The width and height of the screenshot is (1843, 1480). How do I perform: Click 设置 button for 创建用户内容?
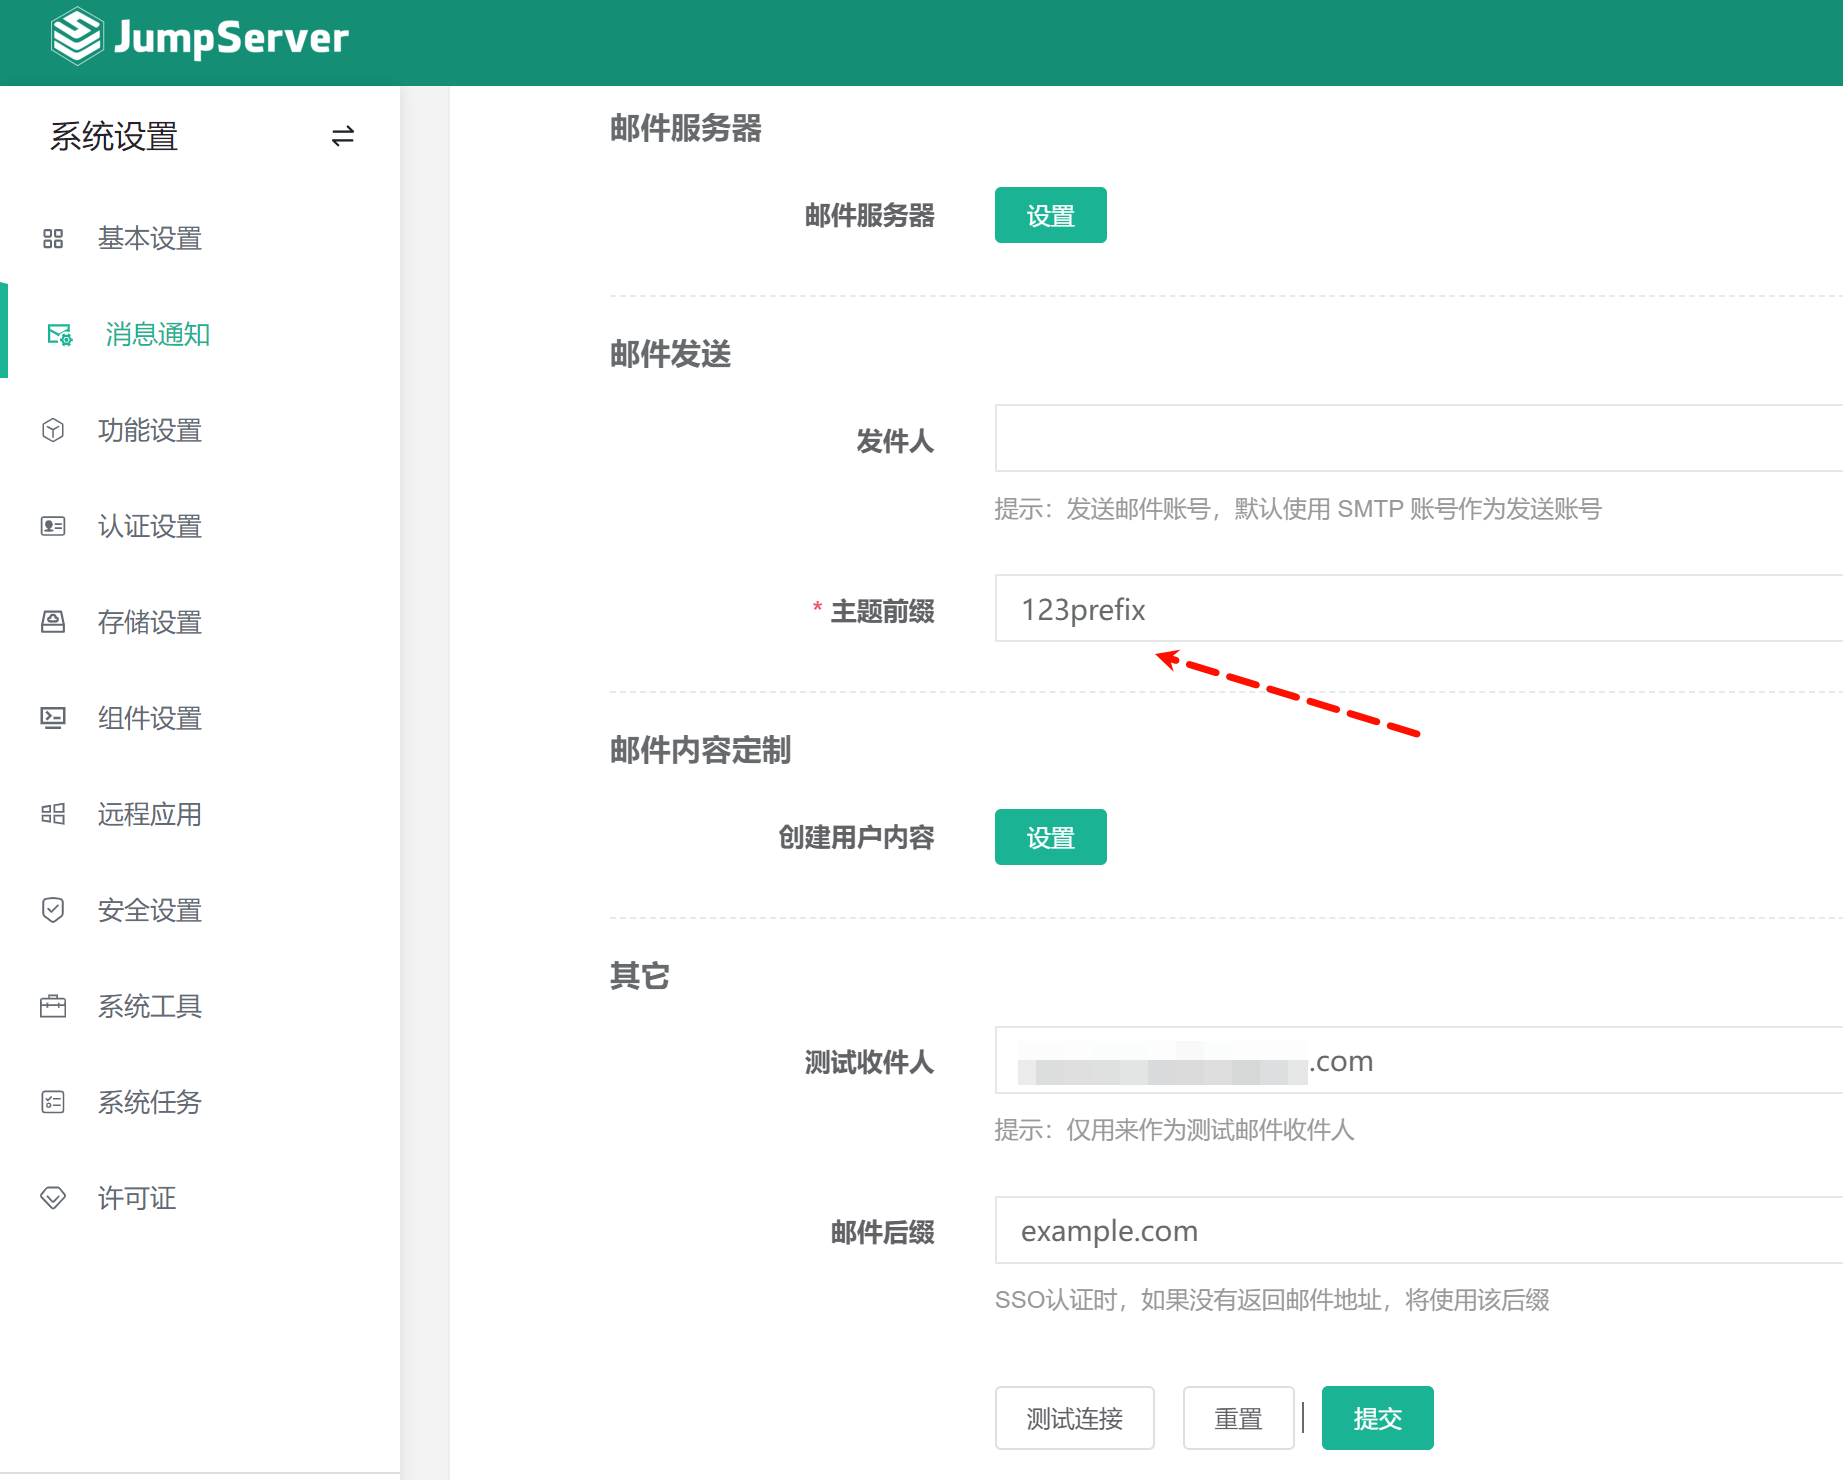click(x=1050, y=838)
